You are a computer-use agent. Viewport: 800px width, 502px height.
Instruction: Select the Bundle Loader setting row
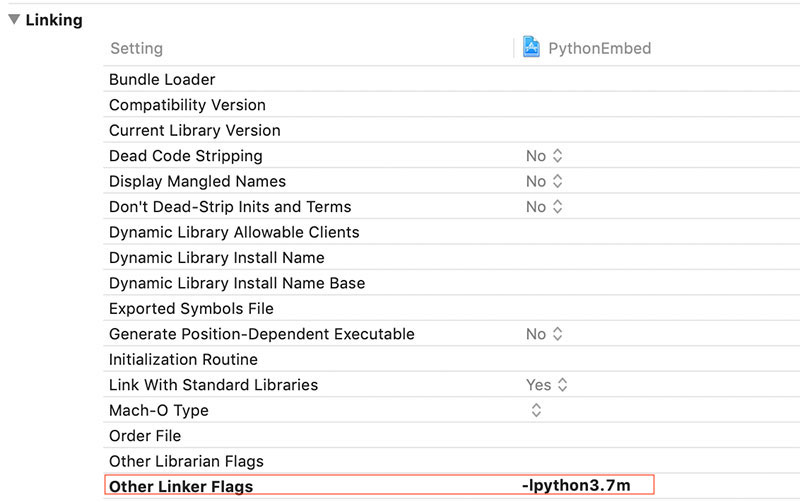pyautogui.click(x=162, y=80)
